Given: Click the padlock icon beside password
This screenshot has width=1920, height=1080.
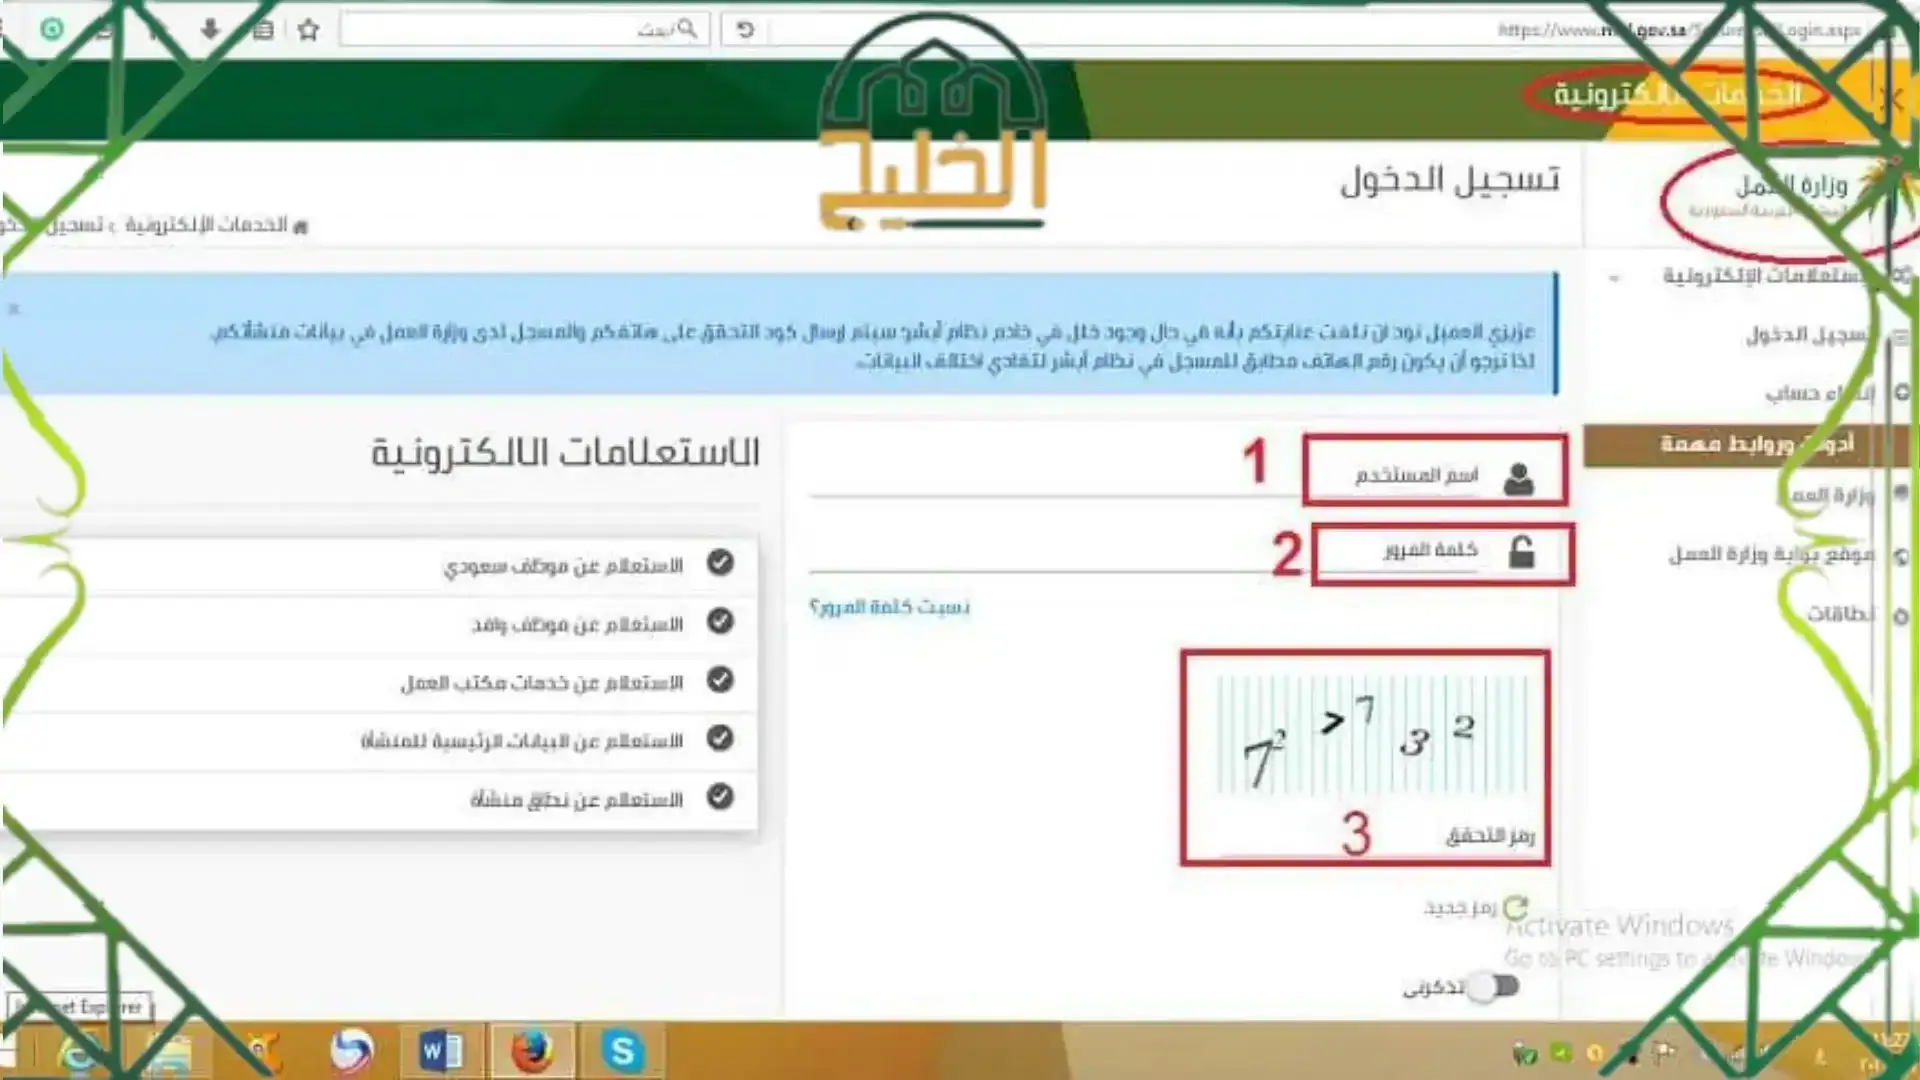Looking at the screenshot, I should click(x=1521, y=552).
